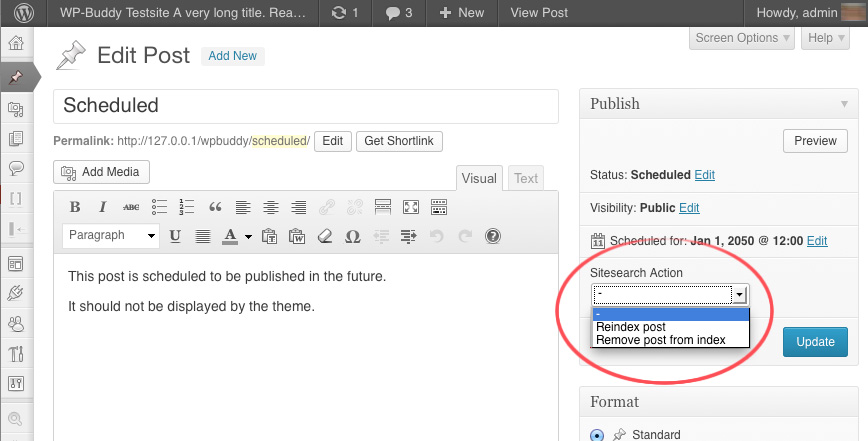This screenshot has height=441, width=868.
Task: Insert a blockquote
Action: (214, 208)
